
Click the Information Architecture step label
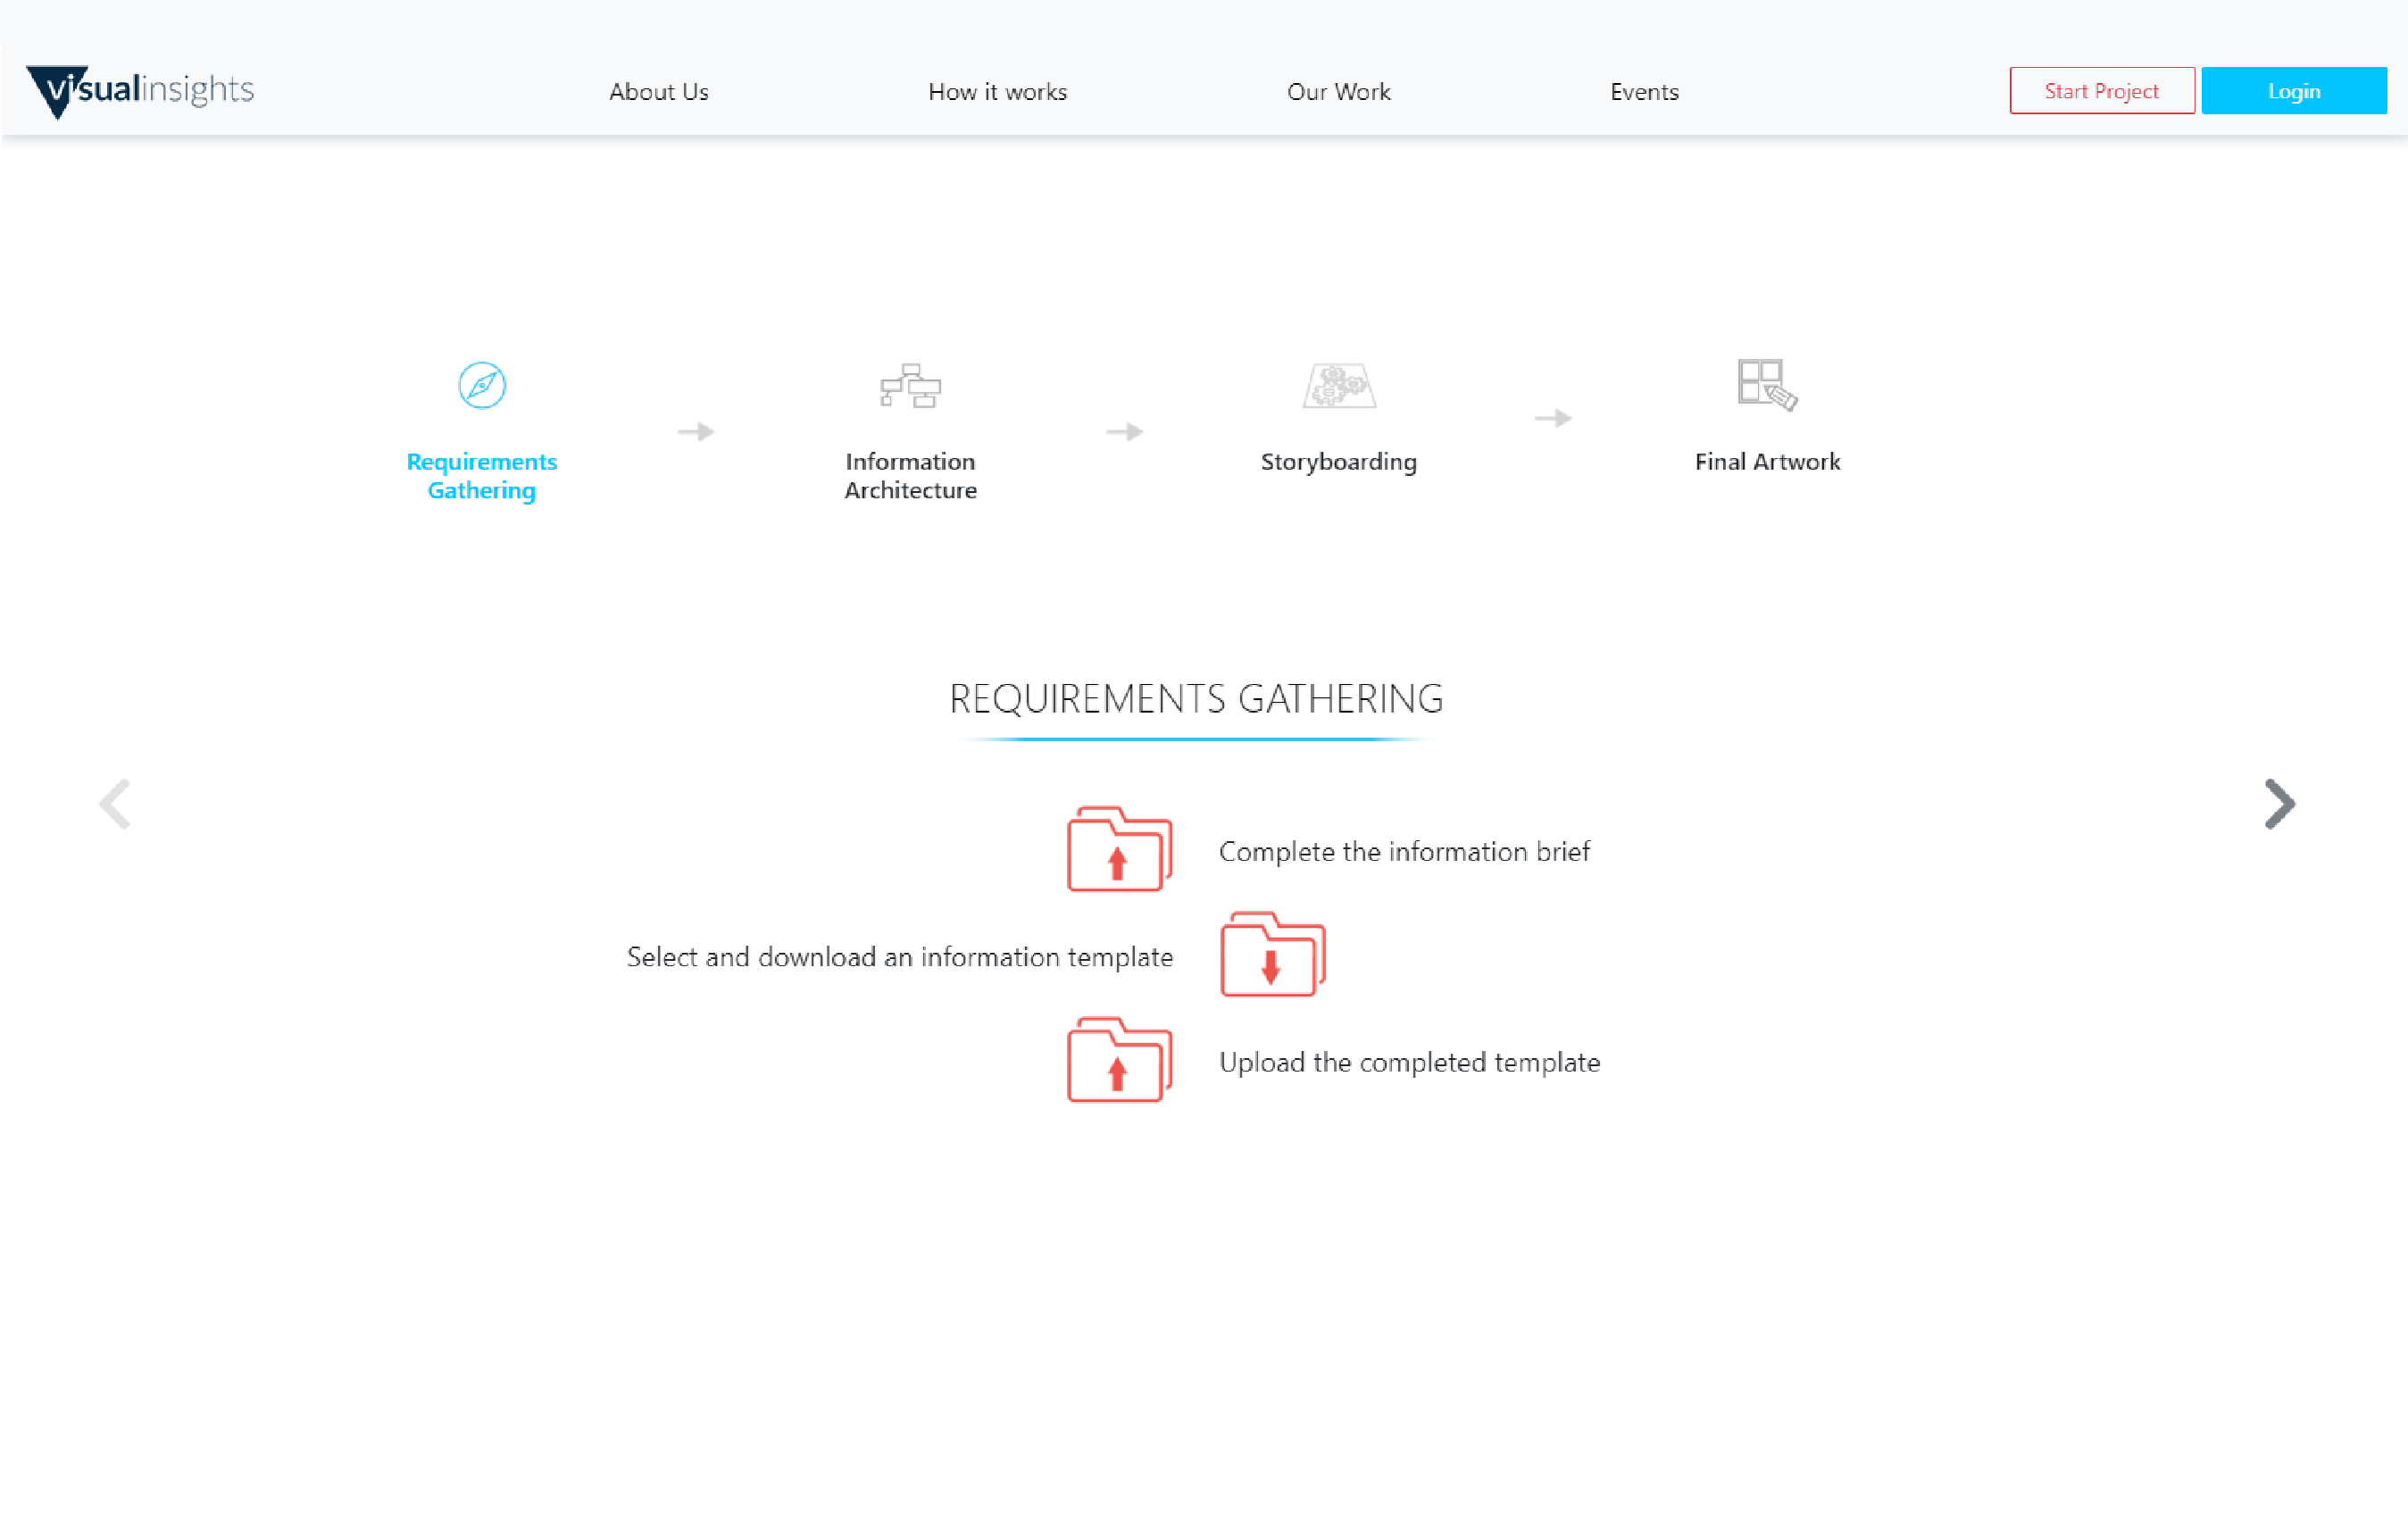tap(910, 476)
